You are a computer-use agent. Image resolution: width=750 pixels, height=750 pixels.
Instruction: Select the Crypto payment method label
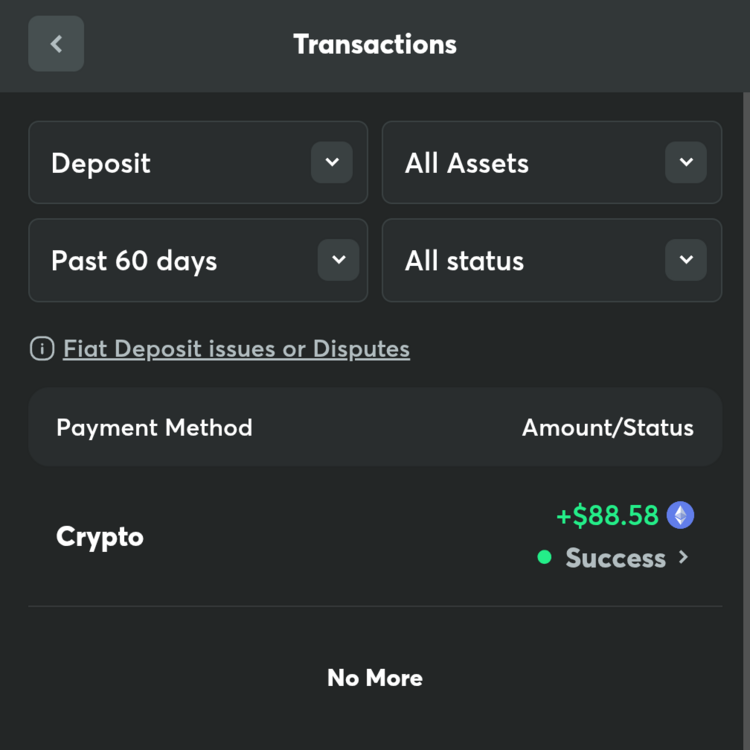100,537
